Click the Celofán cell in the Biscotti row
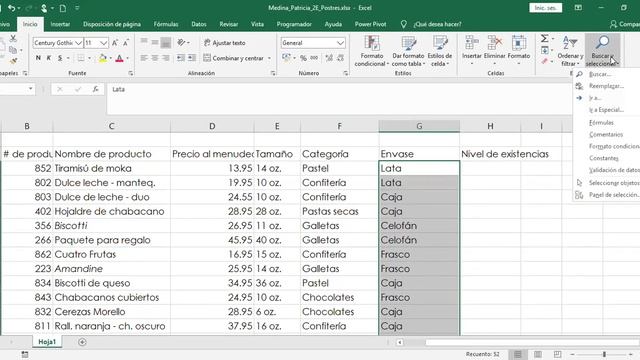640x360 pixels. tap(419, 226)
